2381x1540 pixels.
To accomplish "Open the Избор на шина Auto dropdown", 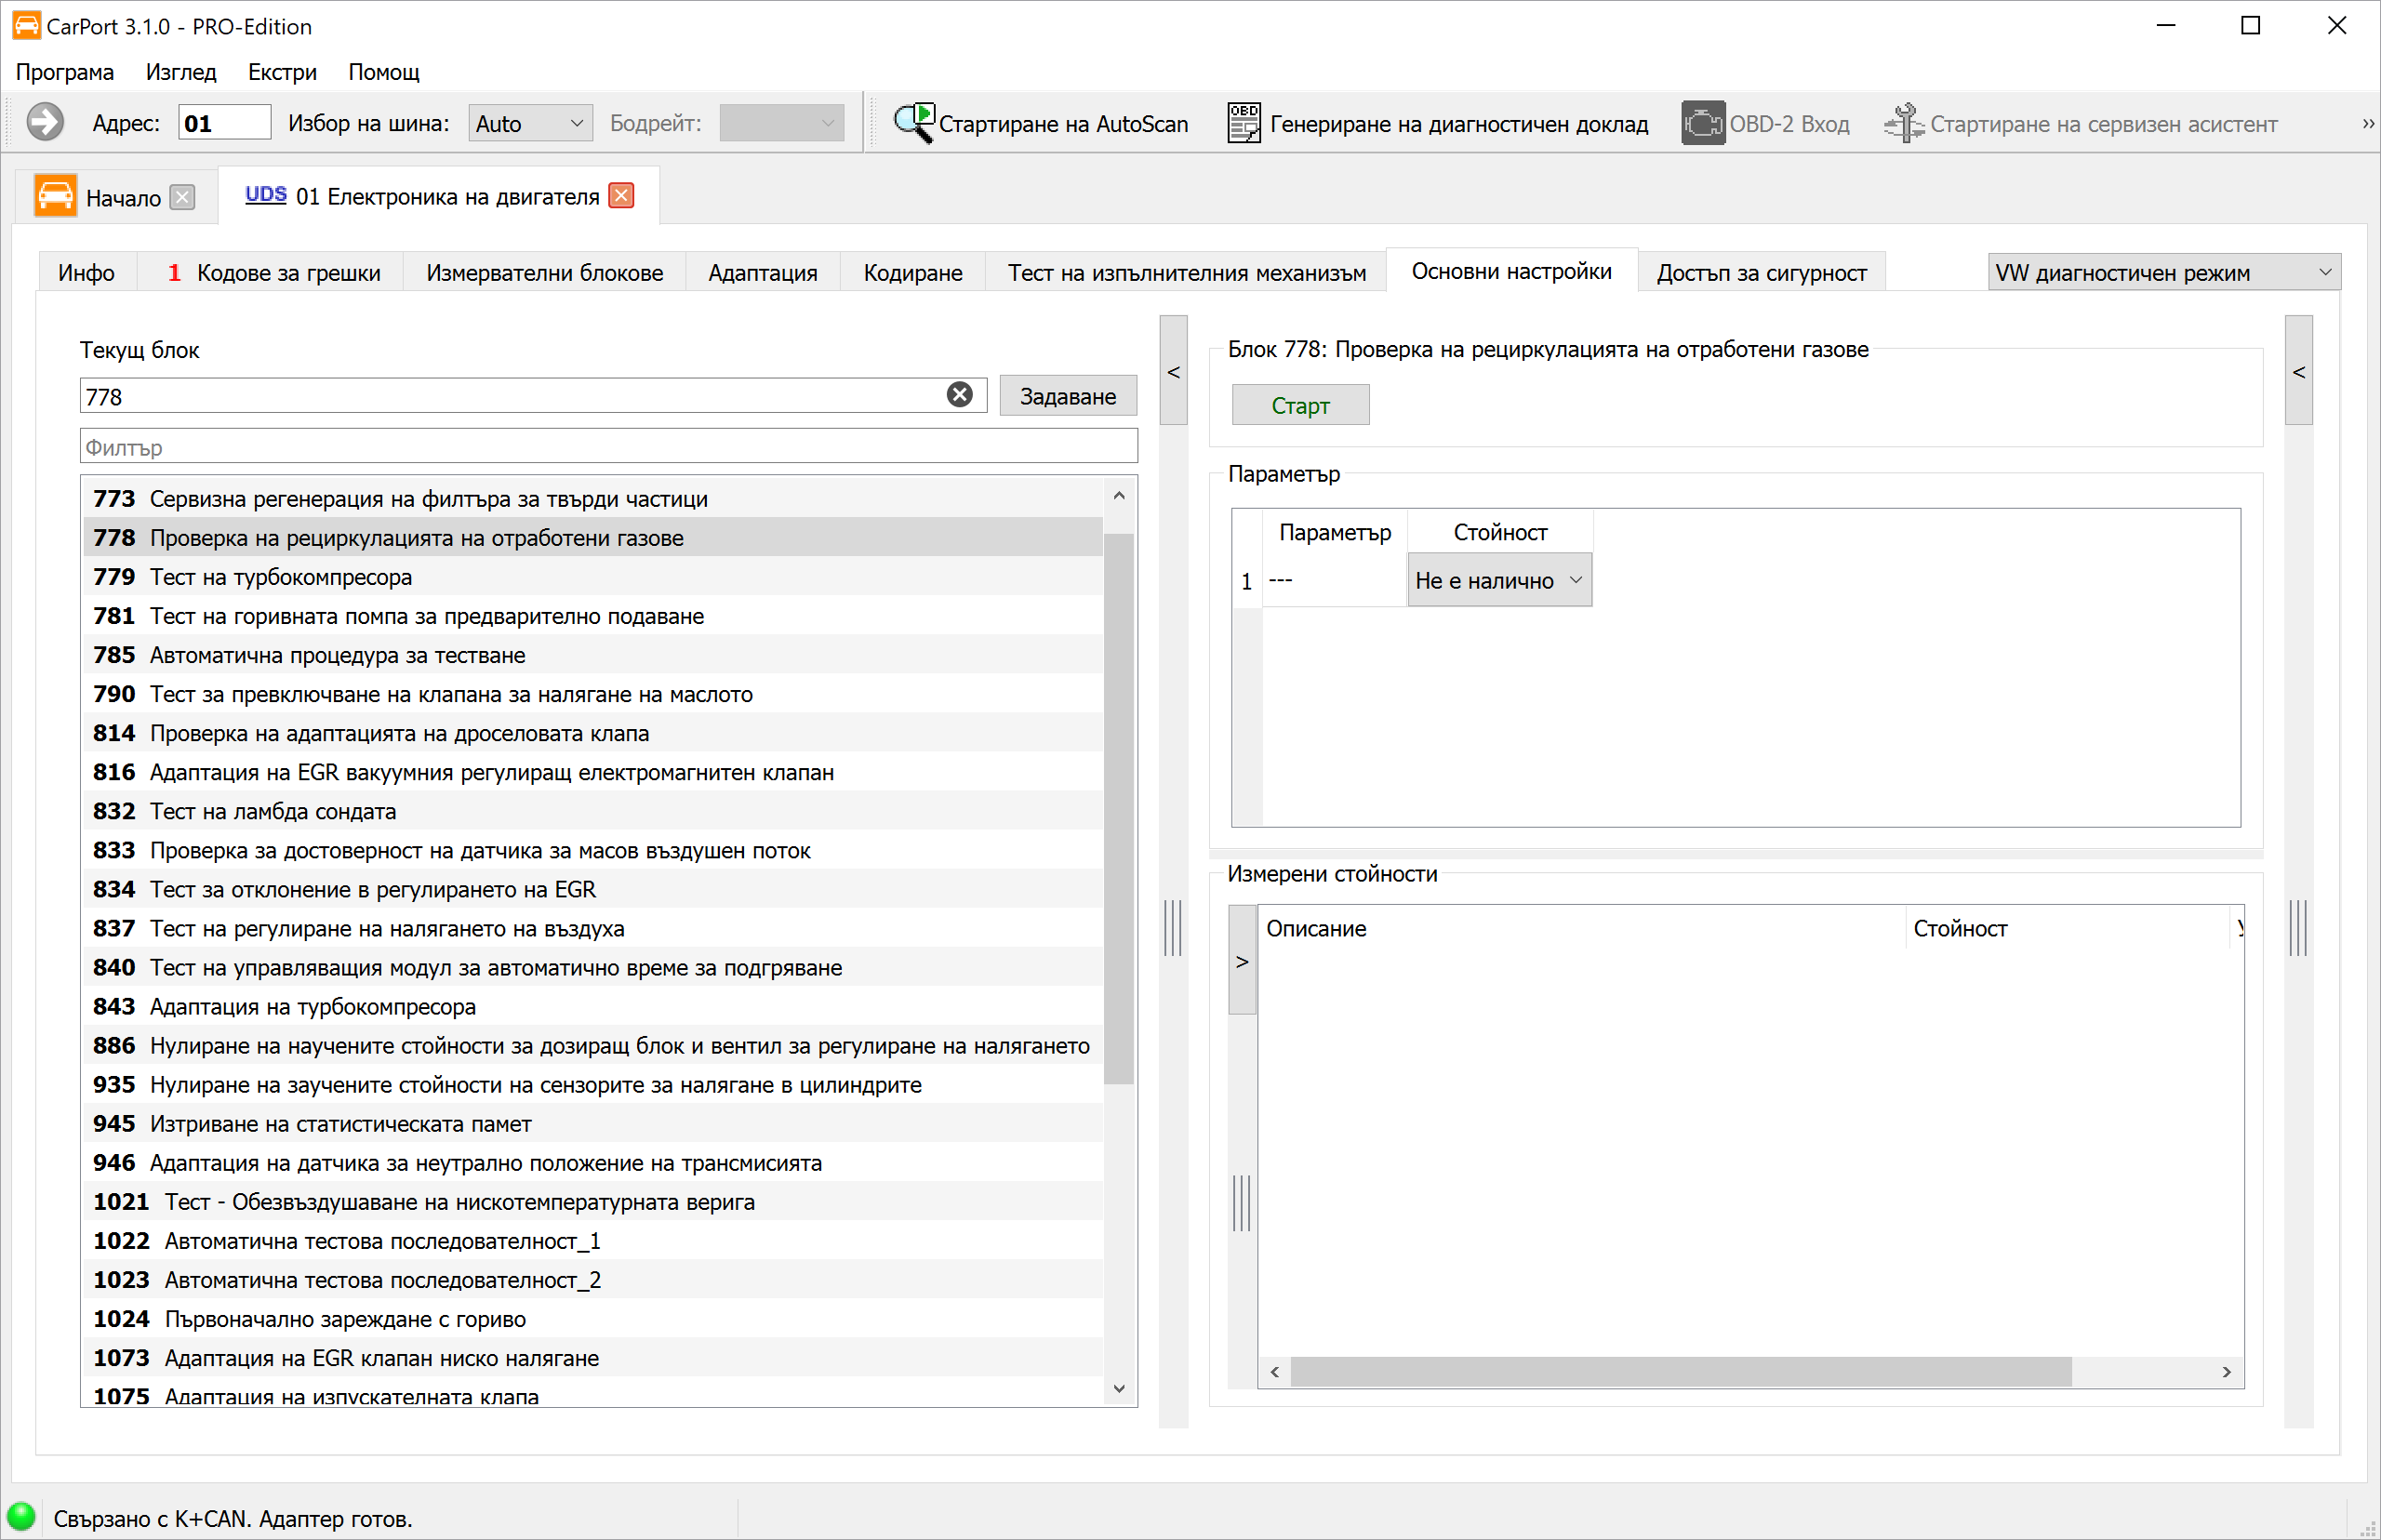I will (530, 123).
